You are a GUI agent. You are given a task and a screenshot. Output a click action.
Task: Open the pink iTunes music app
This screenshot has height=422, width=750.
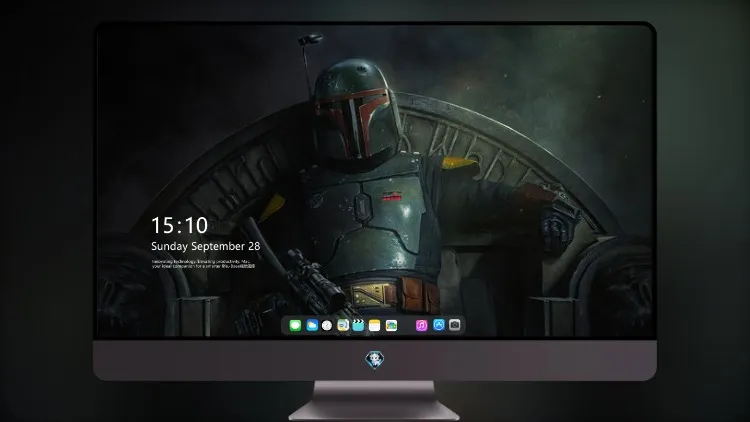click(x=421, y=325)
